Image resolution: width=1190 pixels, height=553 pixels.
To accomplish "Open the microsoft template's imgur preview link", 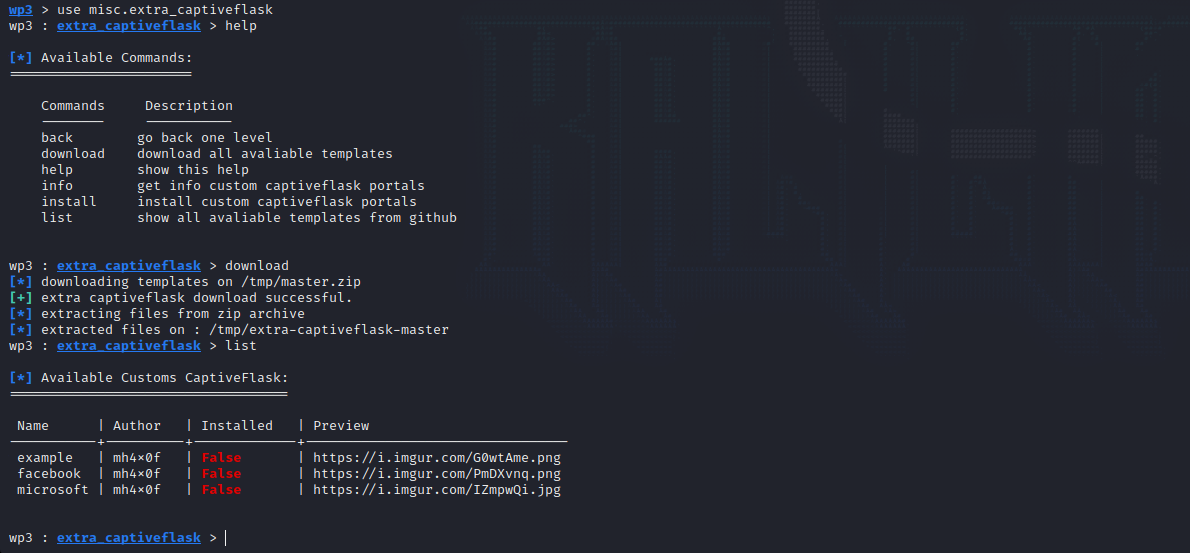I will point(437,490).
